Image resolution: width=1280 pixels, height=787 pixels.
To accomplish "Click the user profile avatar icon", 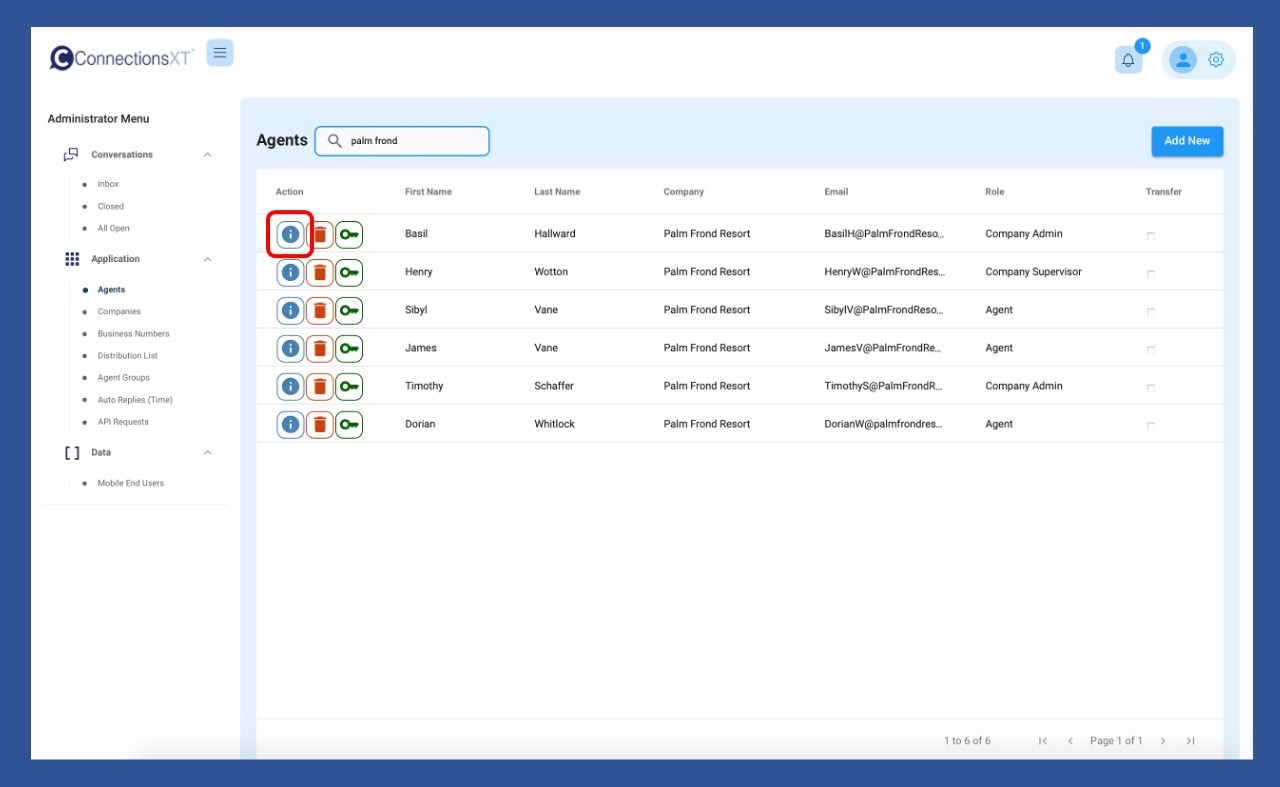I will (1183, 60).
